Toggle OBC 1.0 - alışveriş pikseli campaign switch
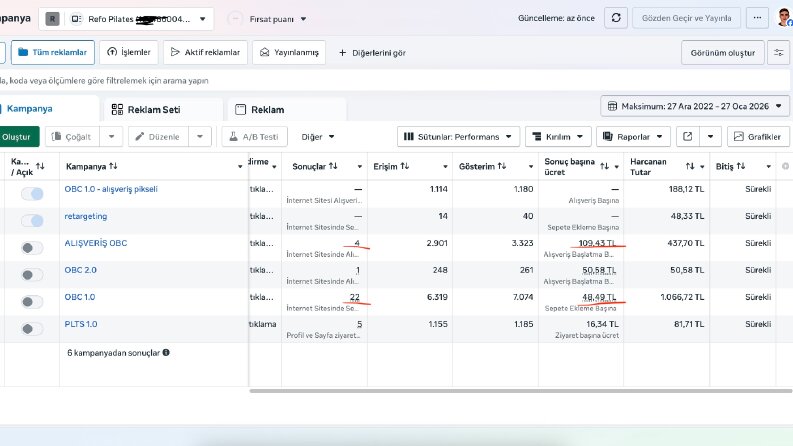This screenshot has height=446, width=793. 32,194
